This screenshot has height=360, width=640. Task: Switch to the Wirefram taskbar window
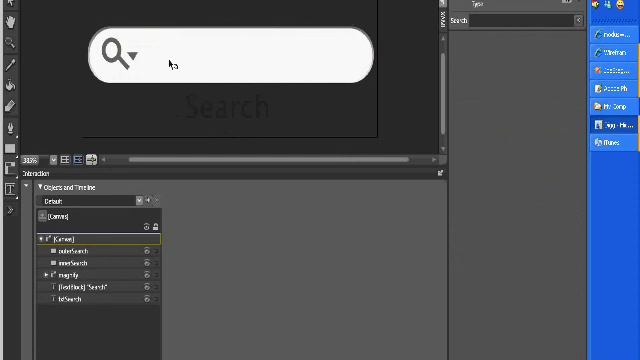point(613,53)
